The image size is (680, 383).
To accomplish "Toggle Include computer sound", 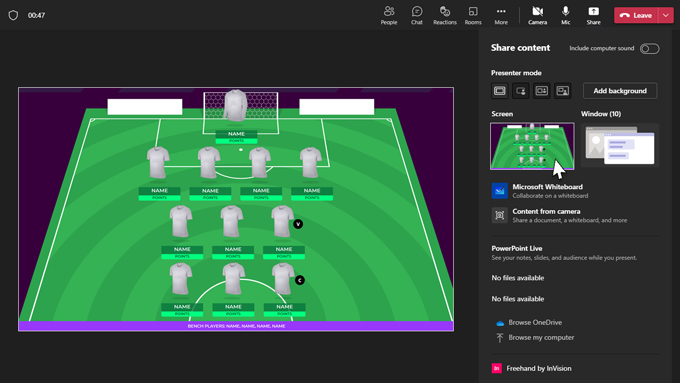I will 650,49.
